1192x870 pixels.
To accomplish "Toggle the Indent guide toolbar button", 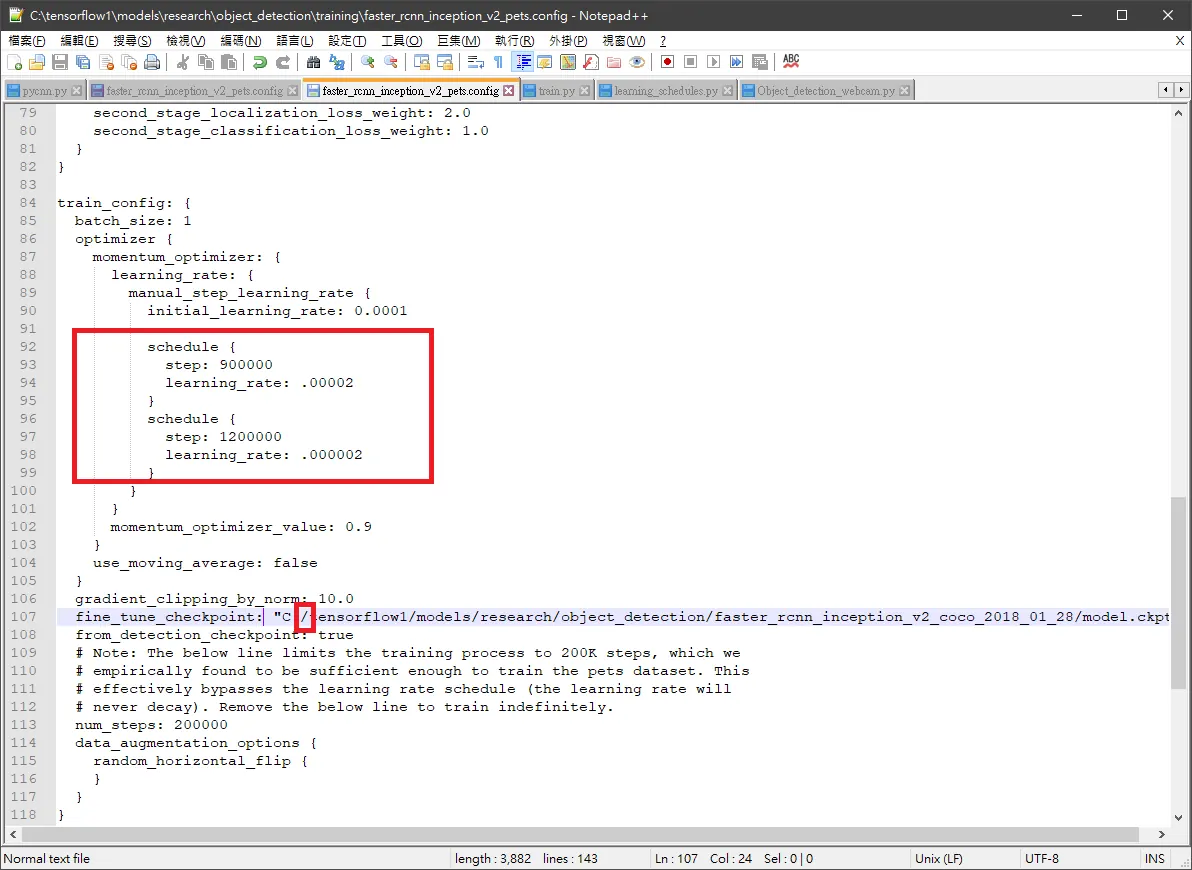I will (x=522, y=62).
